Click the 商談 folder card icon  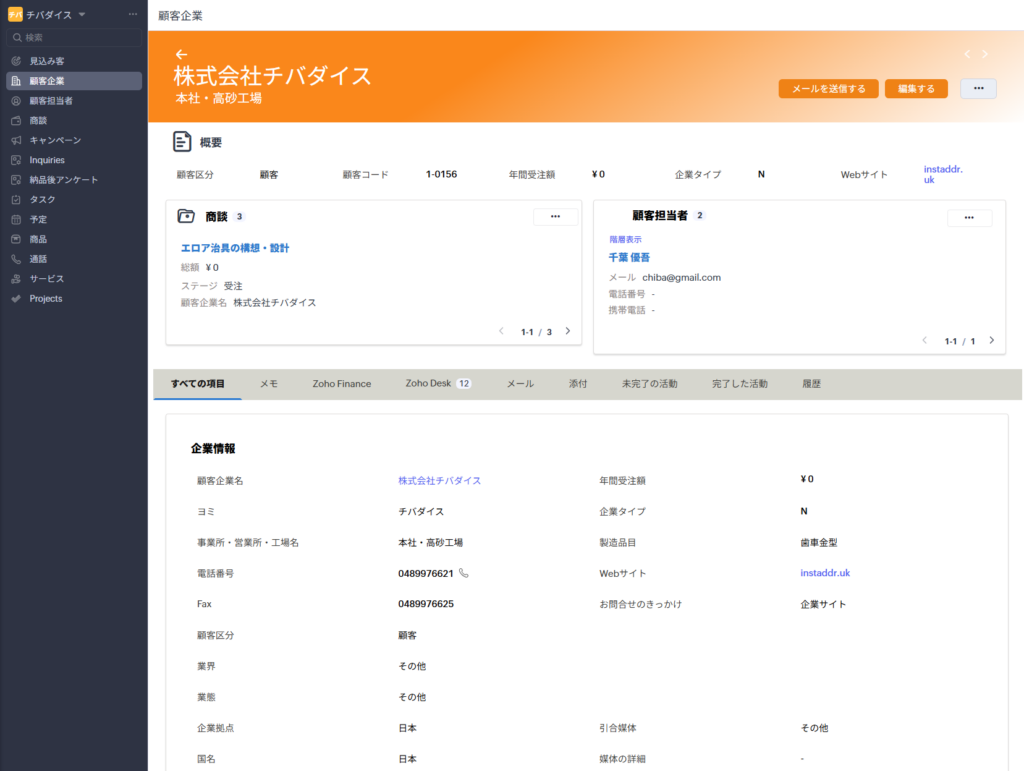(x=186, y=216)
